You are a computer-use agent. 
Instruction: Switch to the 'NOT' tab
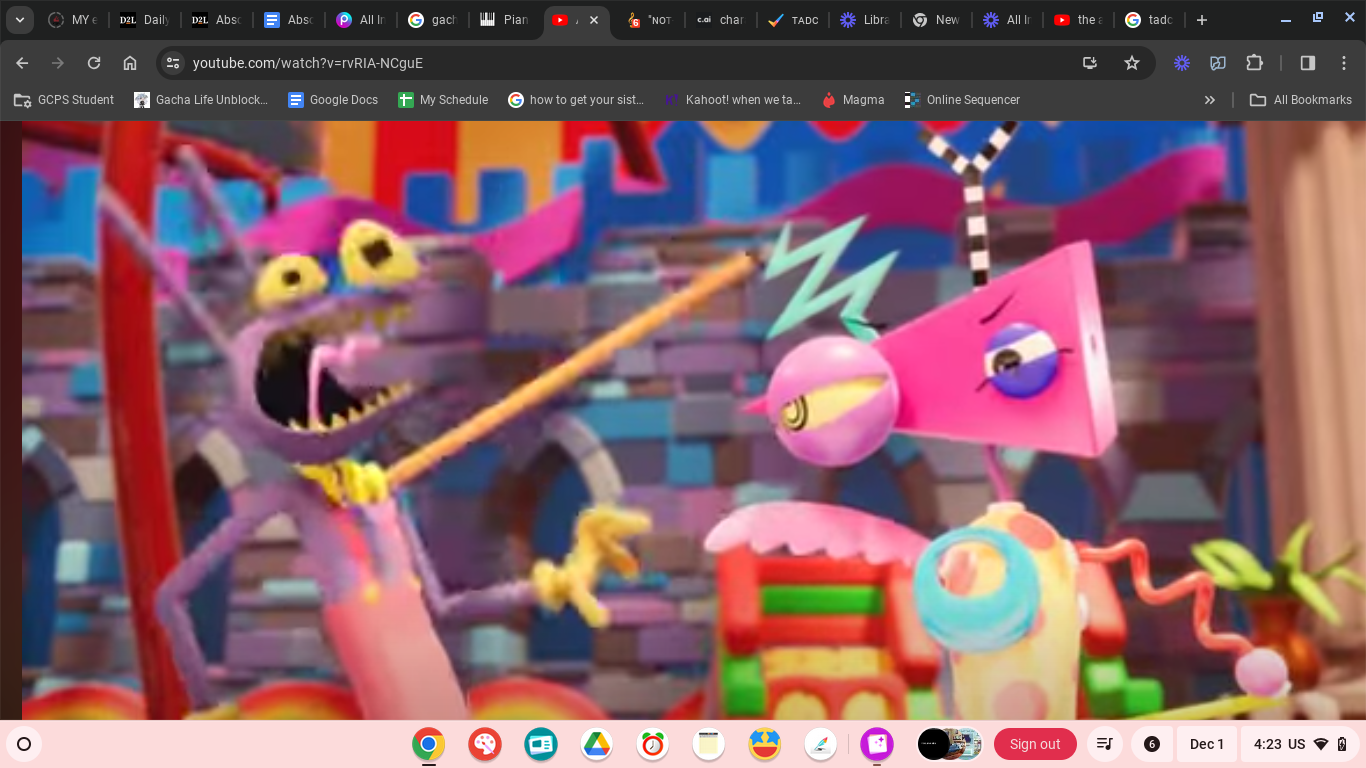(x=650, y=20)
